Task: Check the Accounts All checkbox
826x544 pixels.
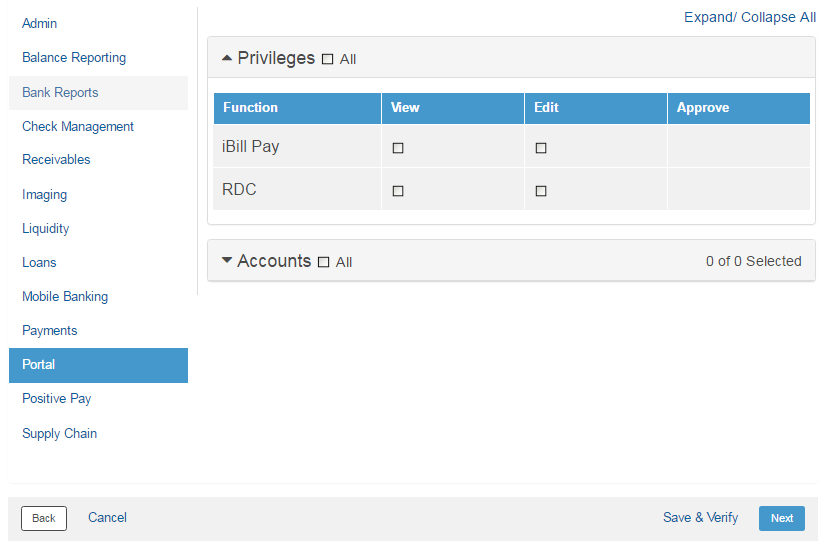Action: coord(323,262)
